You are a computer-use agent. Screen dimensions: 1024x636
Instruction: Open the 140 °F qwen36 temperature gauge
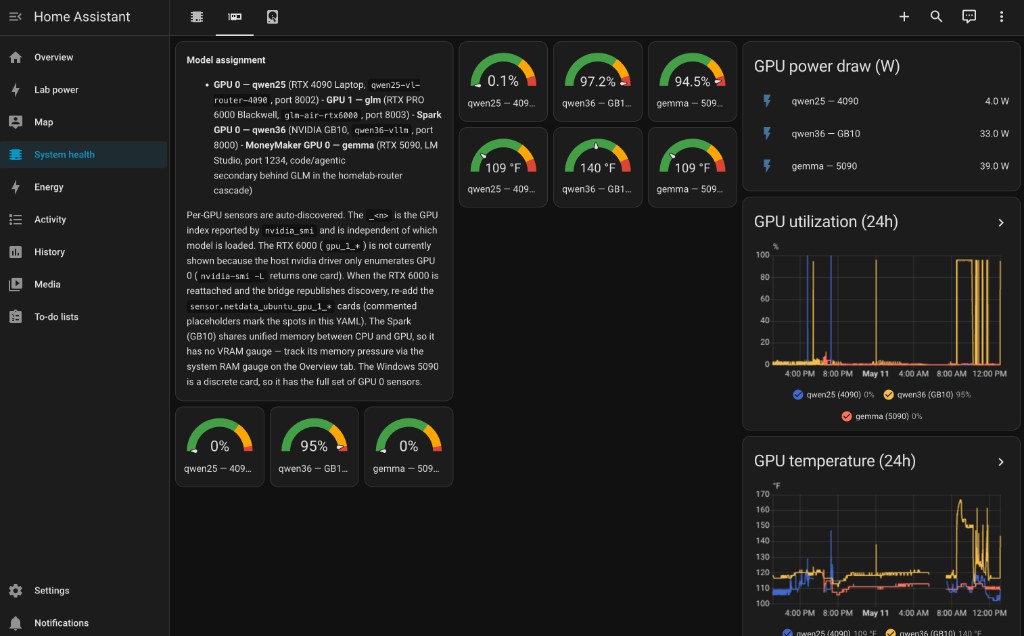click(598, 167)
